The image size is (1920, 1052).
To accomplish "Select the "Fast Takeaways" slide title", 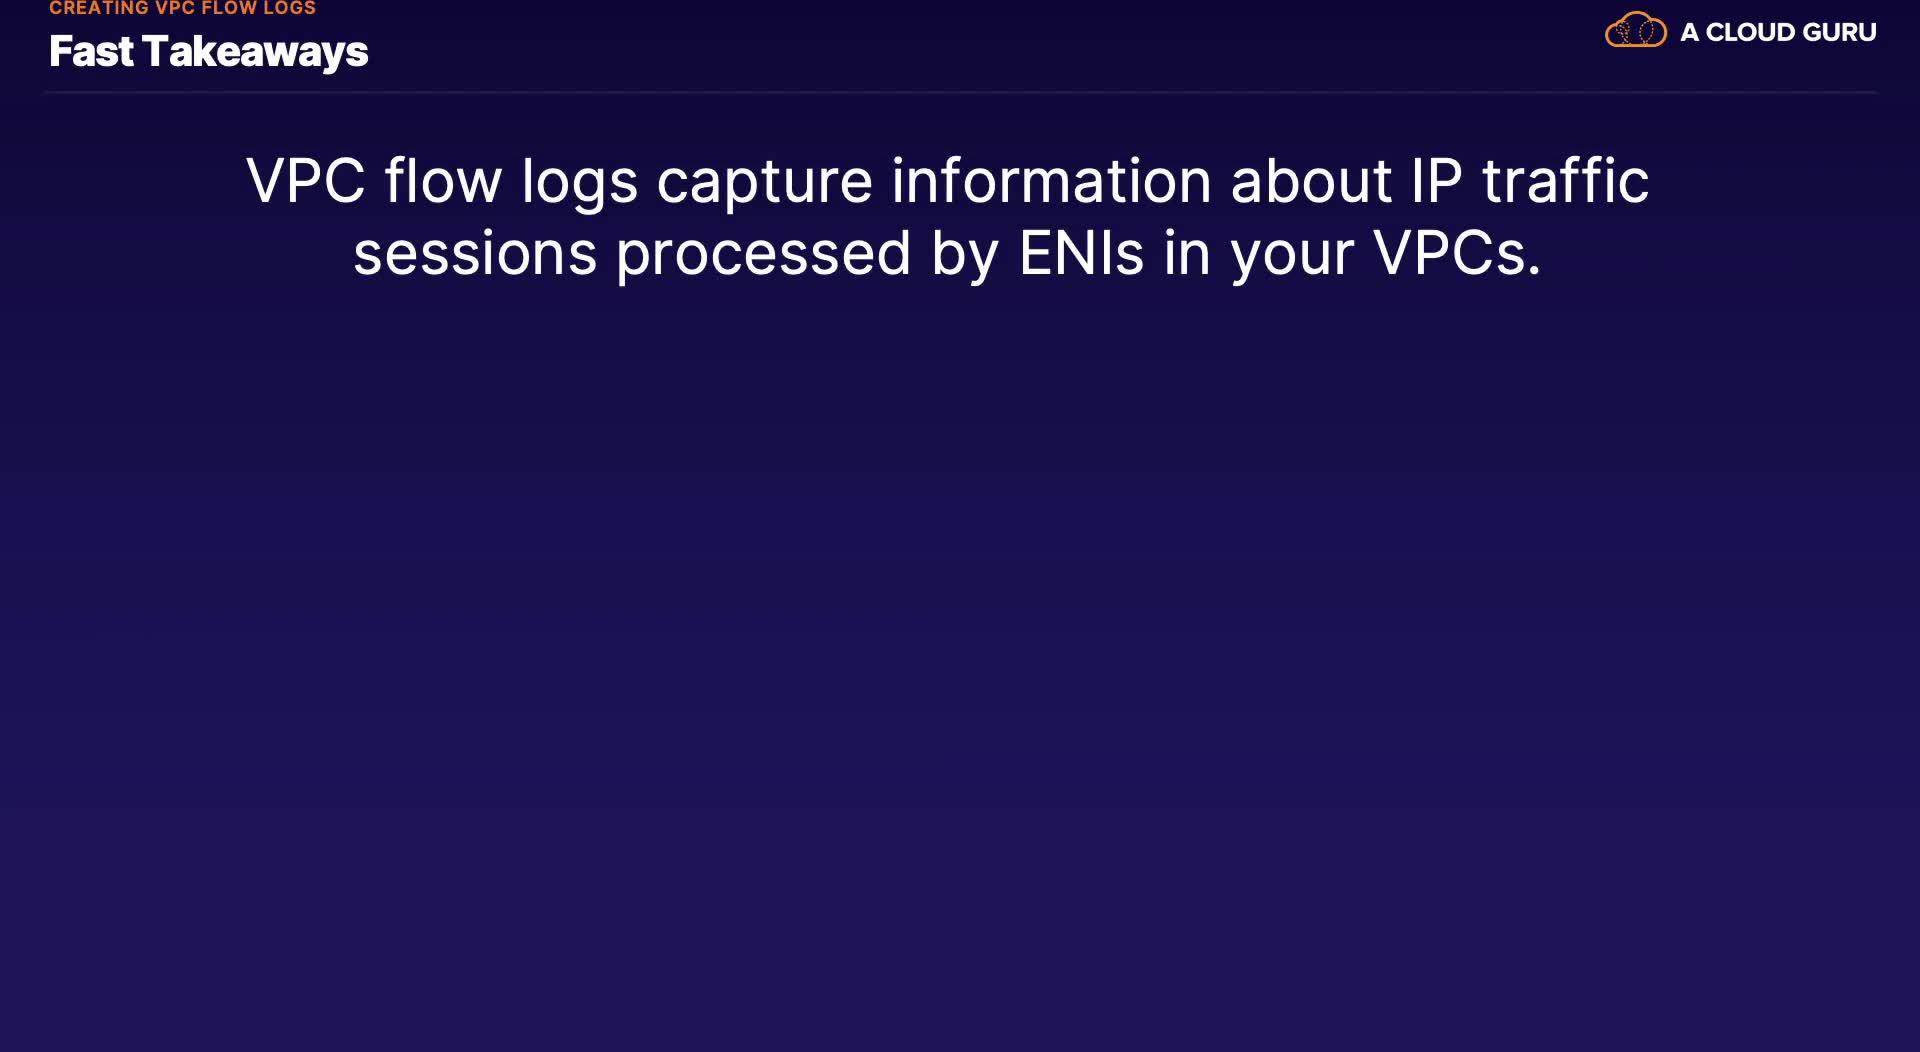I will pos(208,52).
